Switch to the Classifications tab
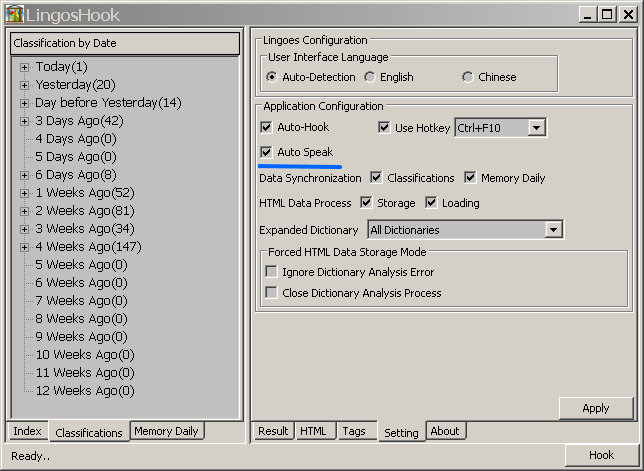 [89, 432]
